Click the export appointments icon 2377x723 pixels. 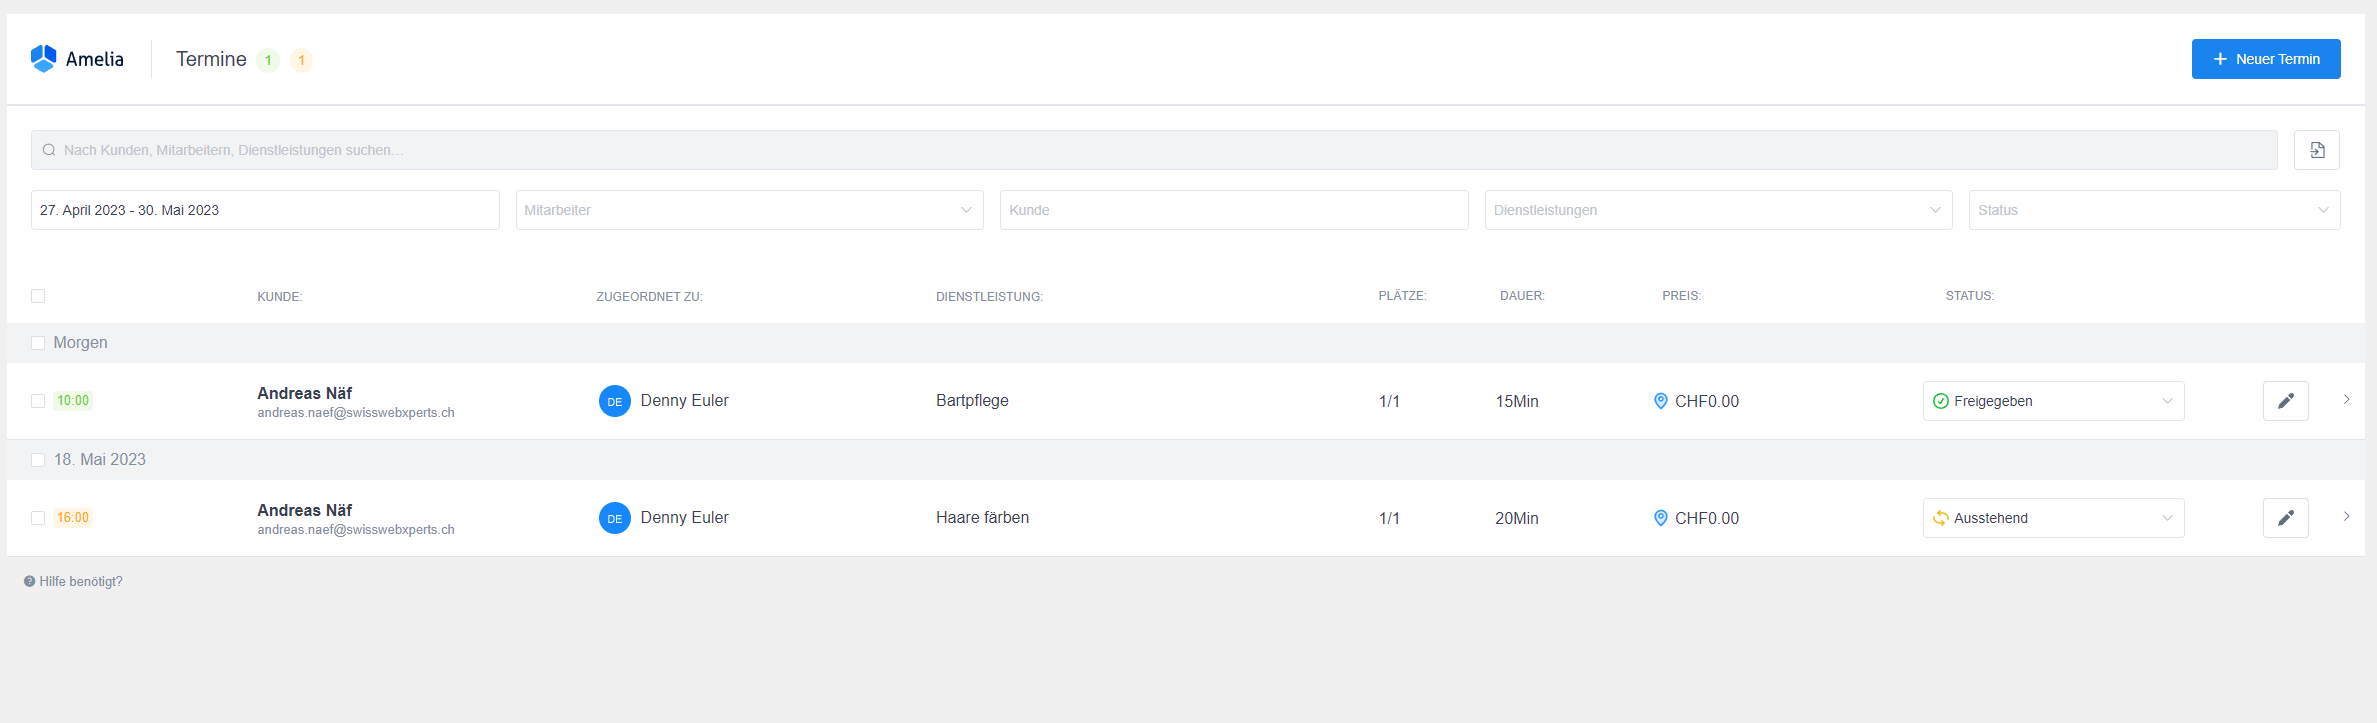pyautogui.click(x=2316, y=150)
